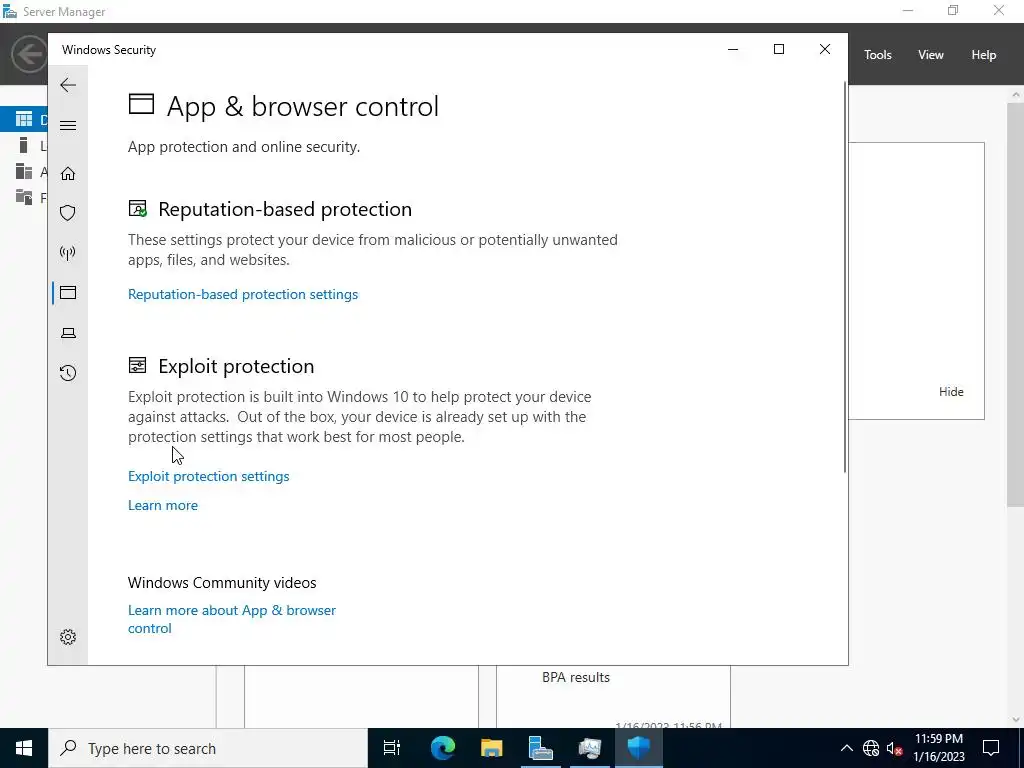Show hidden system tray icons
This screenshot has width=1024, height=768.
(846, 748)
